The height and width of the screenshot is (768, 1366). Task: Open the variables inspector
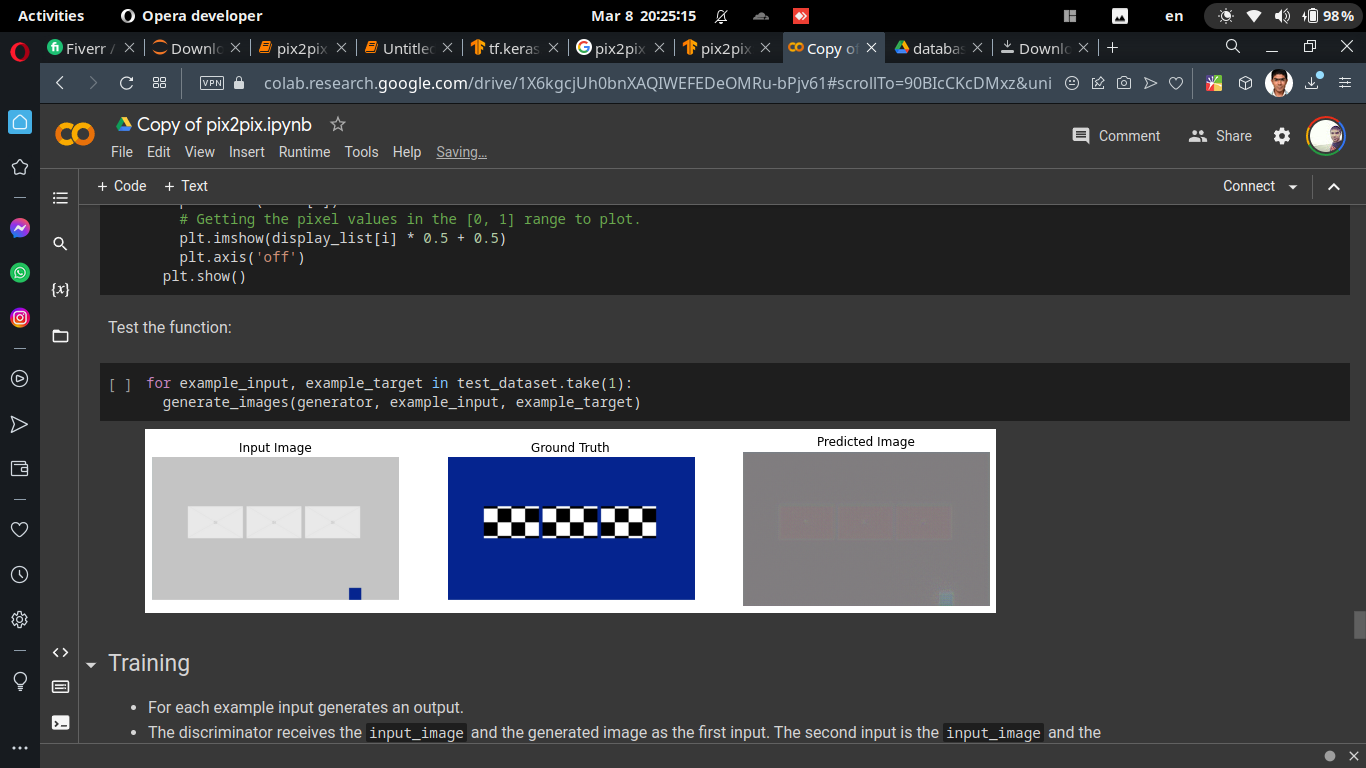[x=60, y=289]
